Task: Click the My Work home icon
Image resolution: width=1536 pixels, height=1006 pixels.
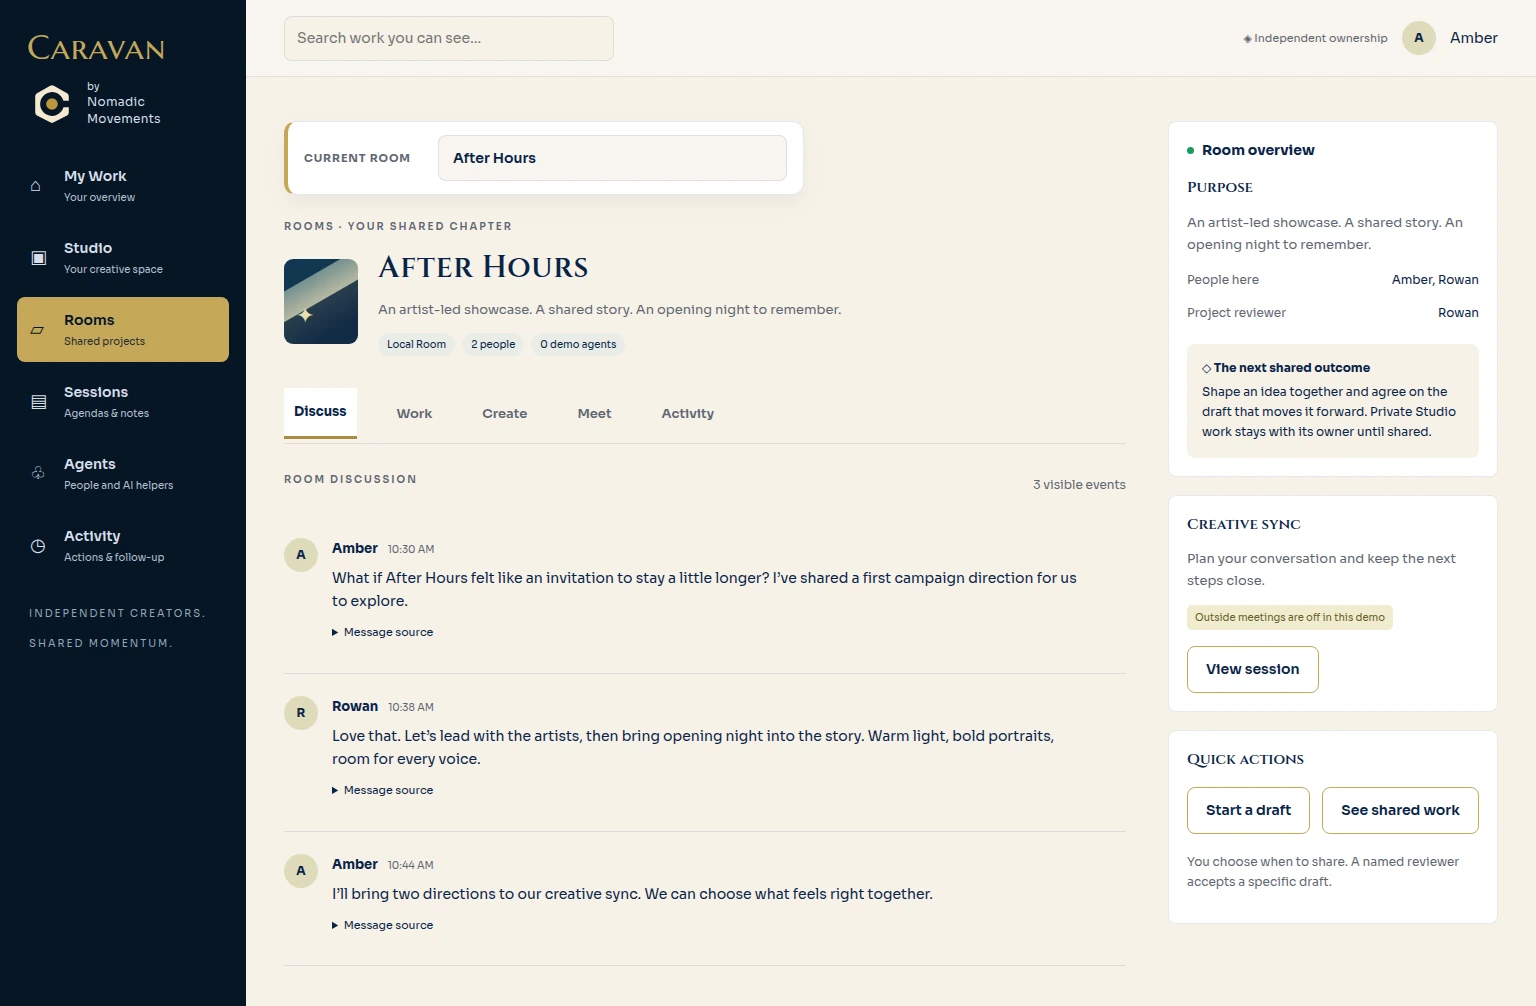Action: (36, 186)
